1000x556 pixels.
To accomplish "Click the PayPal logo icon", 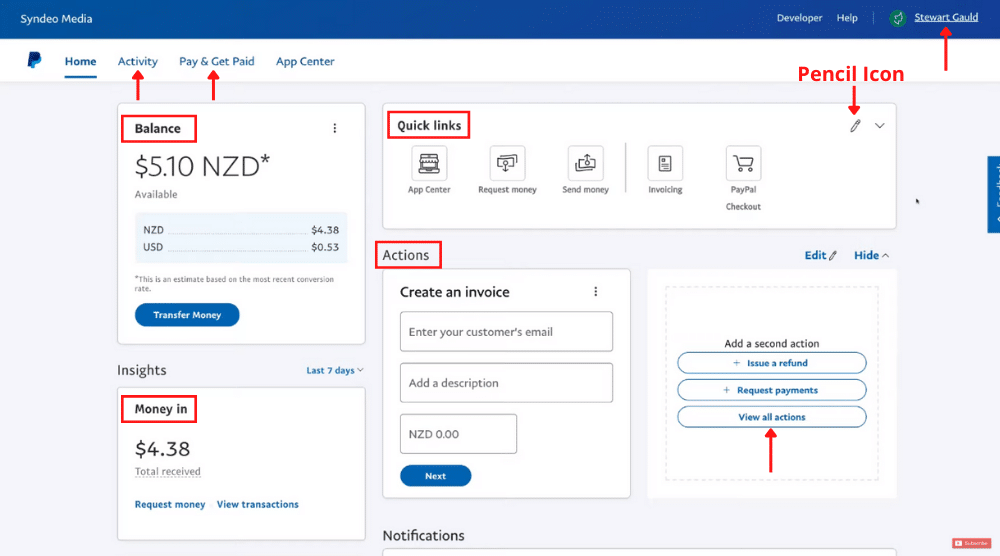I will (x=34, y=60).
